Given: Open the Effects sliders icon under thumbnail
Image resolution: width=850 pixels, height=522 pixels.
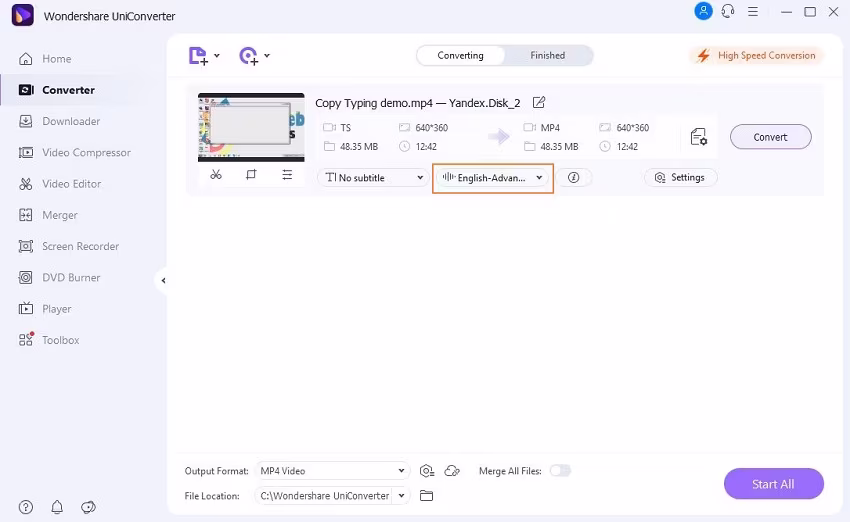Looking at the screenshot, I should [x=287, y=175].
